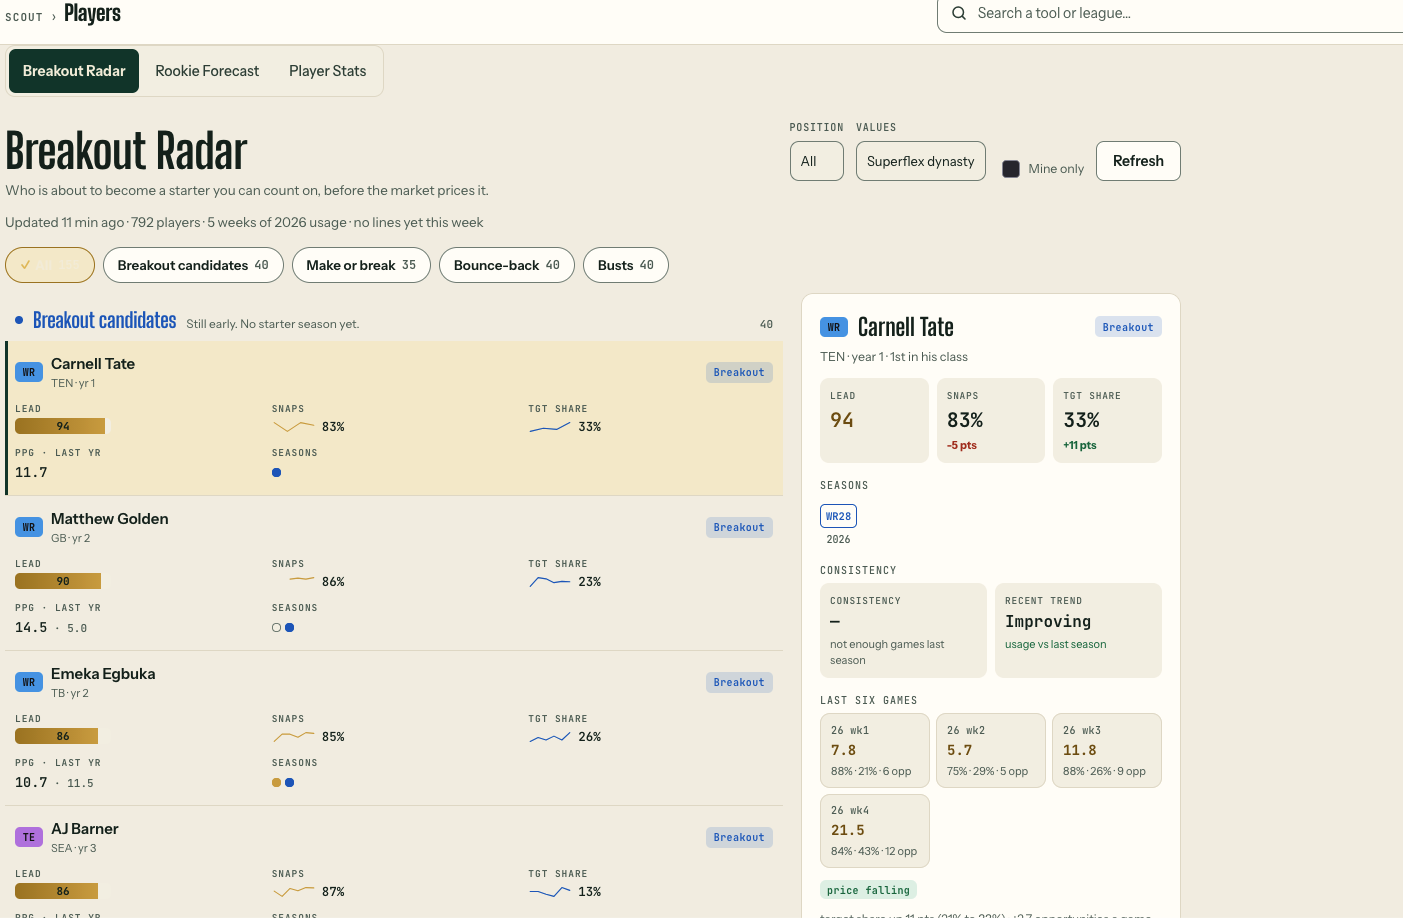
Task: Click the WR badge on Carnell Tate's row
Action: (29, 372)
